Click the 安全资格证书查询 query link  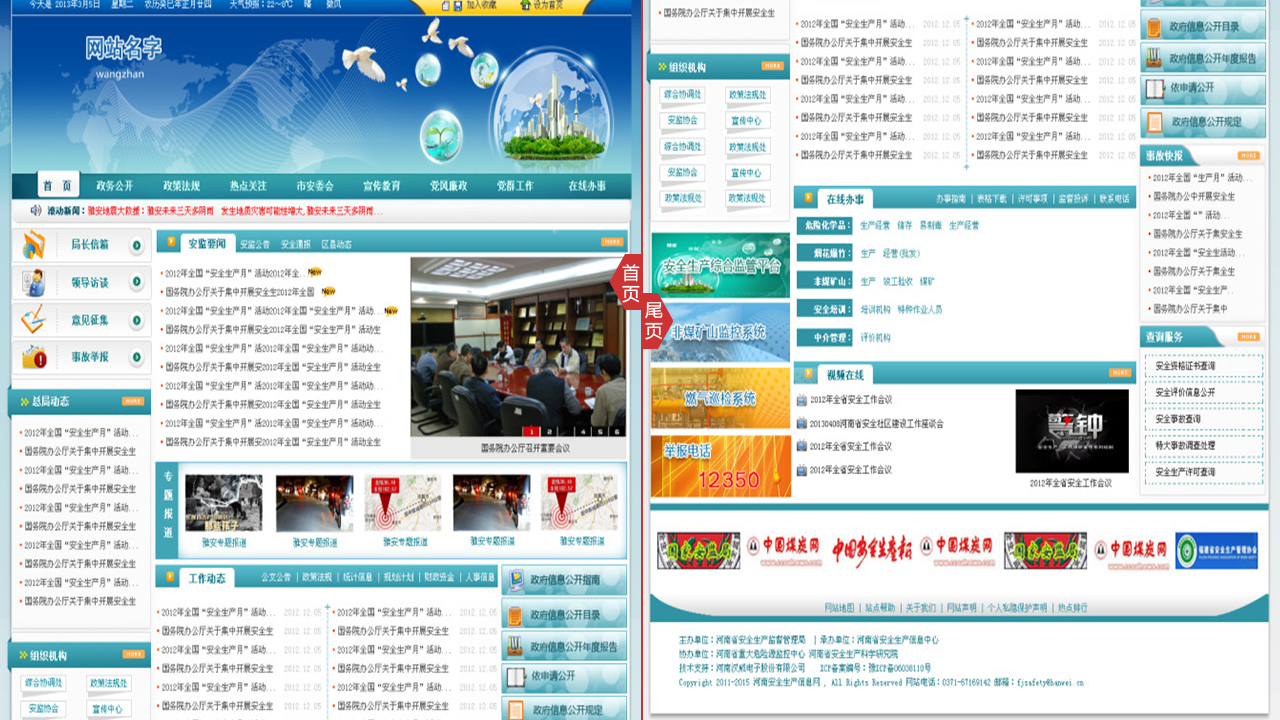coord(1185,366)
